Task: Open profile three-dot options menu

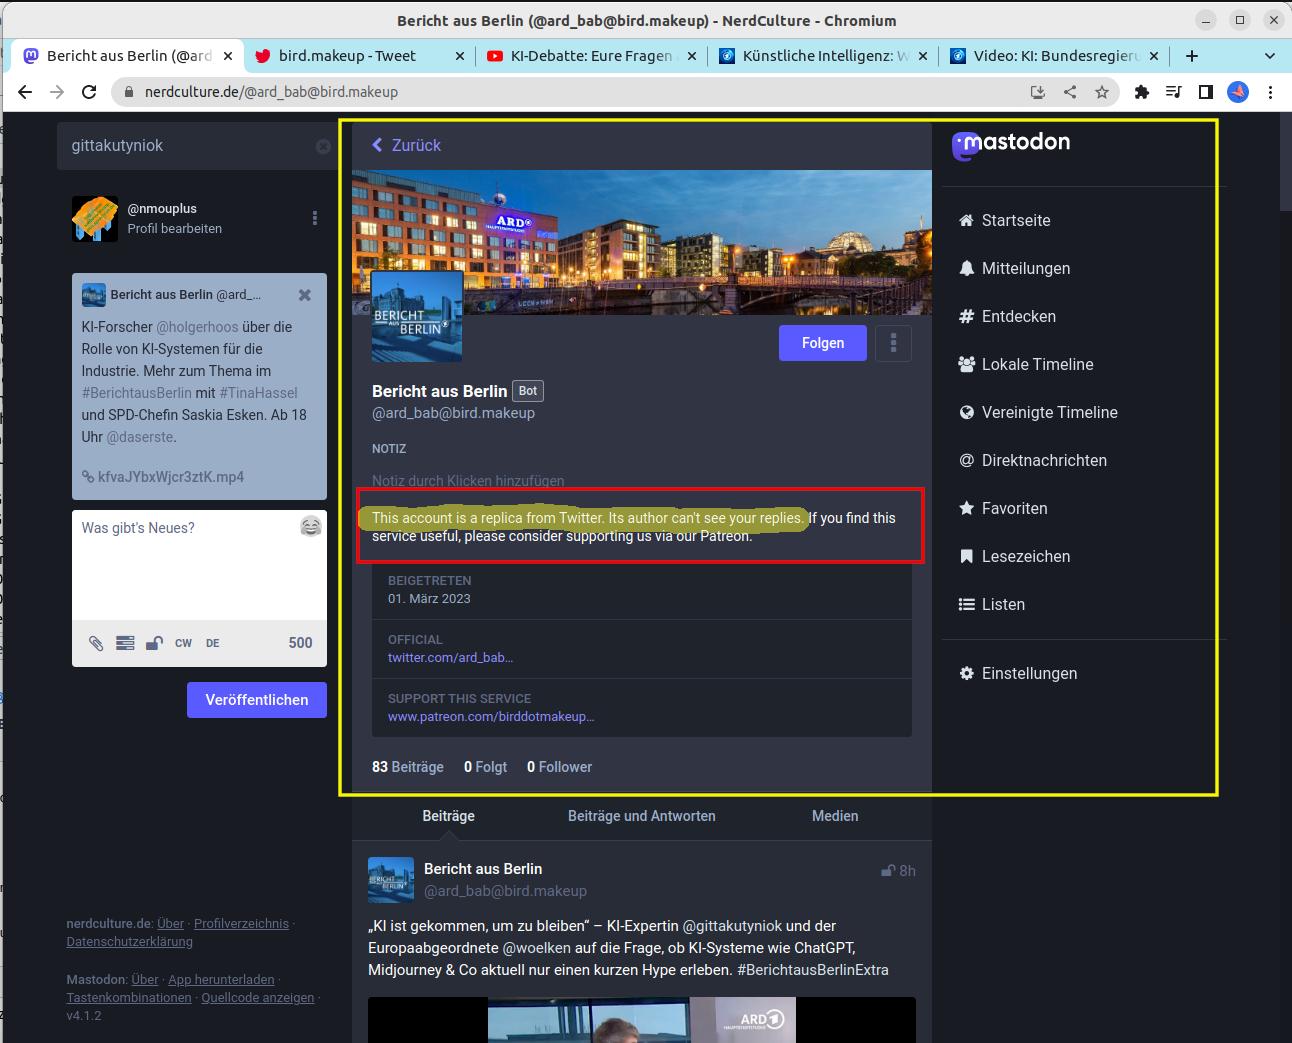Action: (x=893, y=343)
